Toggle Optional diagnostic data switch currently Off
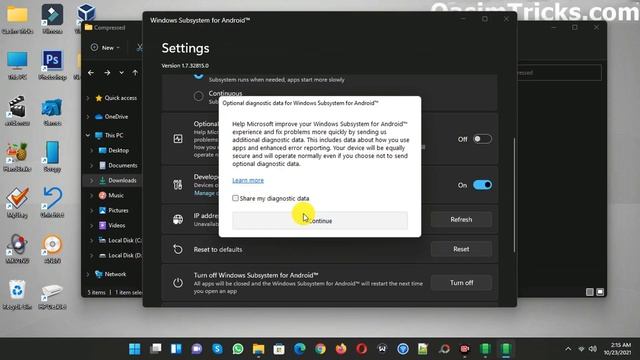Screen dimensions: 640x360 point(482,139)
